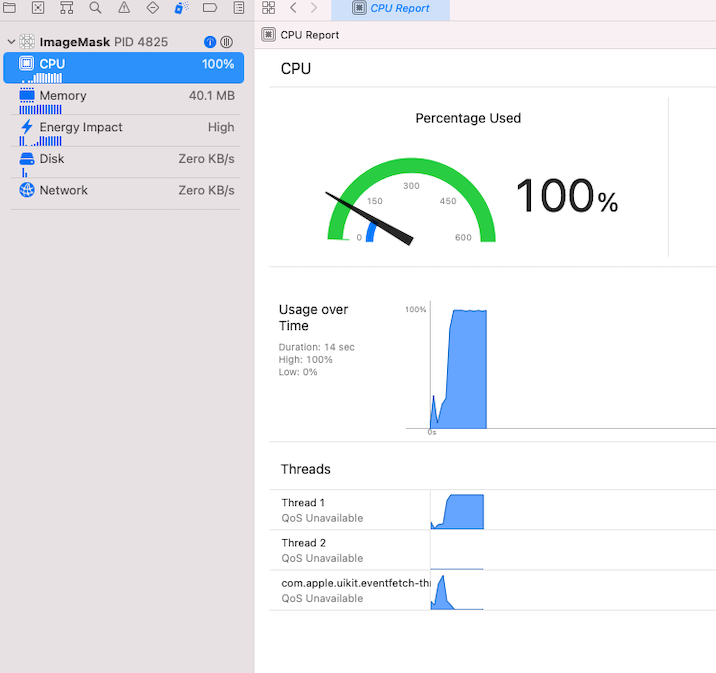The width and height of the screenshot is (716, 673).
Task: Select the Memory gauge row
Action: (126, 99)
